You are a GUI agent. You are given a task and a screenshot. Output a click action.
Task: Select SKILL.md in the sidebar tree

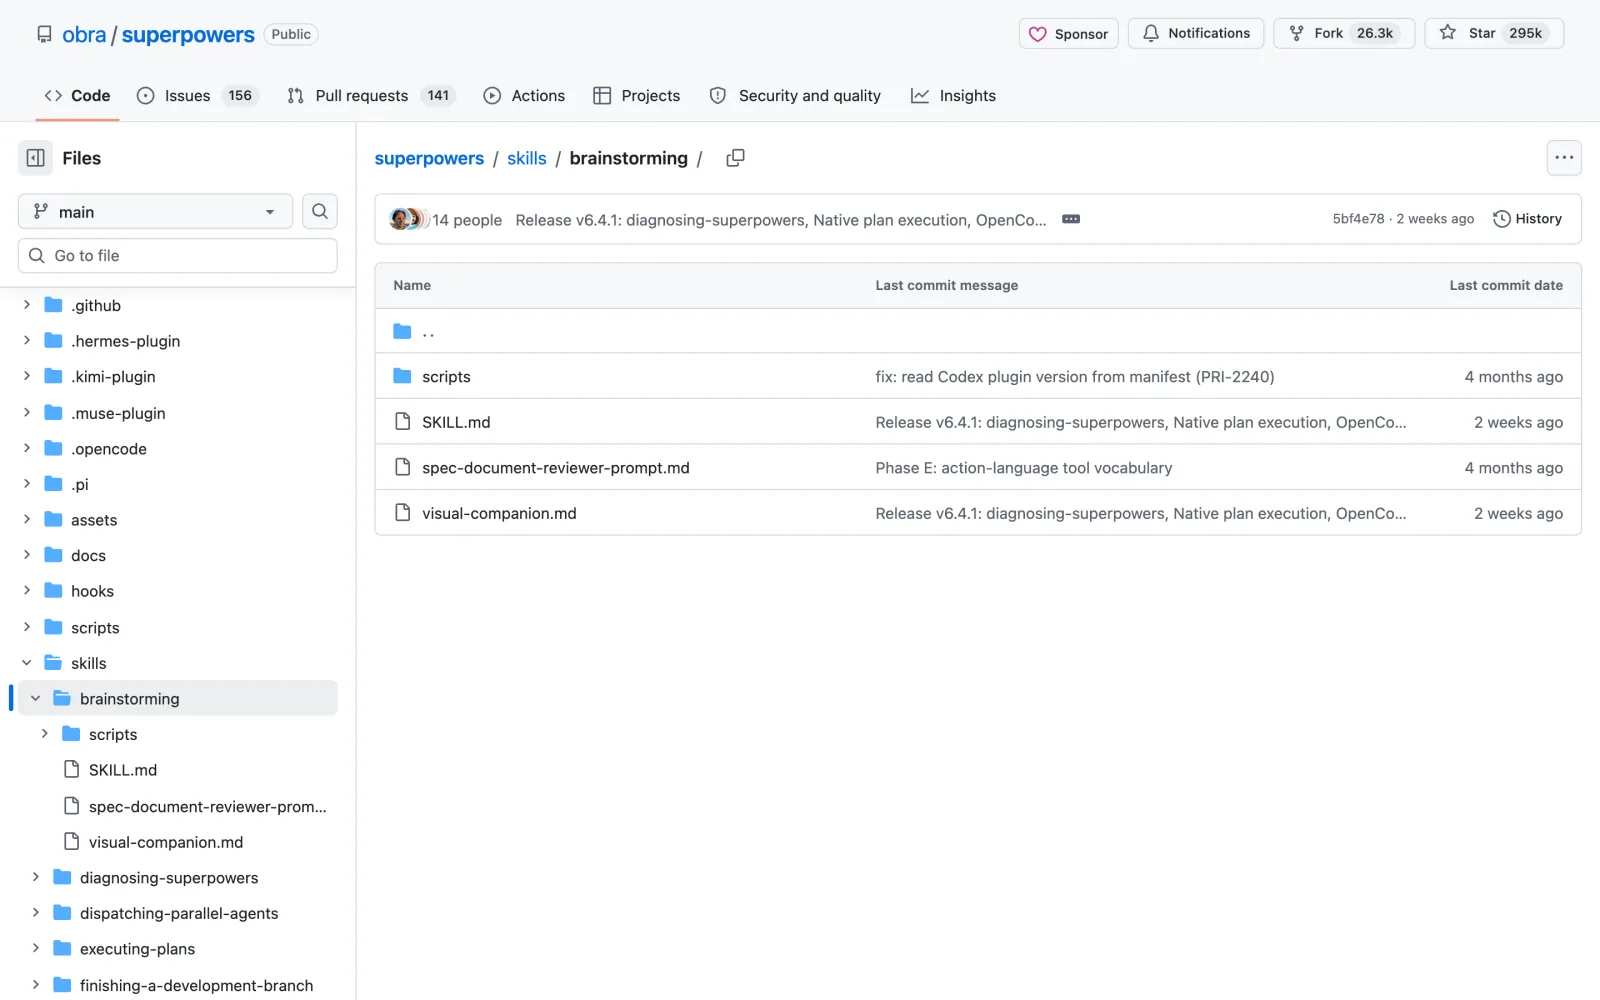point(123,770)
